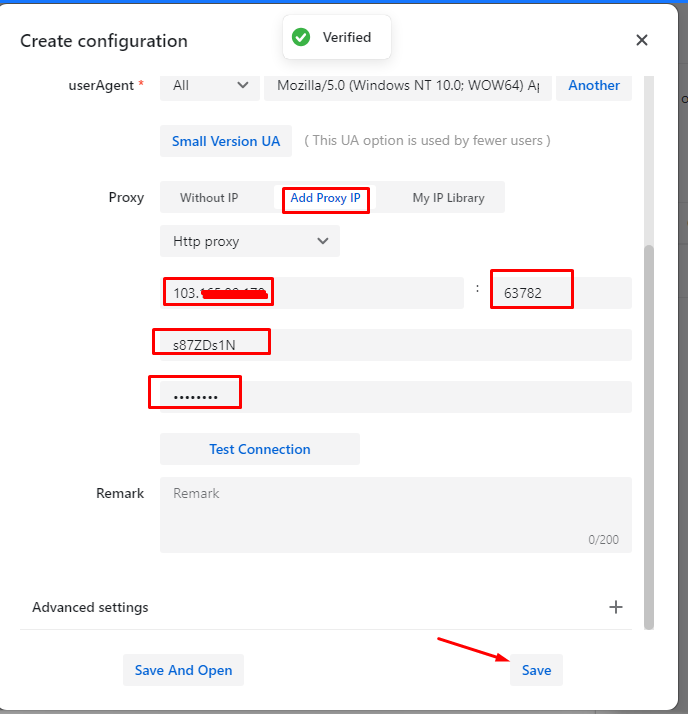Close the Create configuration dialog
This screenshot has width=688, height=714.
[642, 40]
